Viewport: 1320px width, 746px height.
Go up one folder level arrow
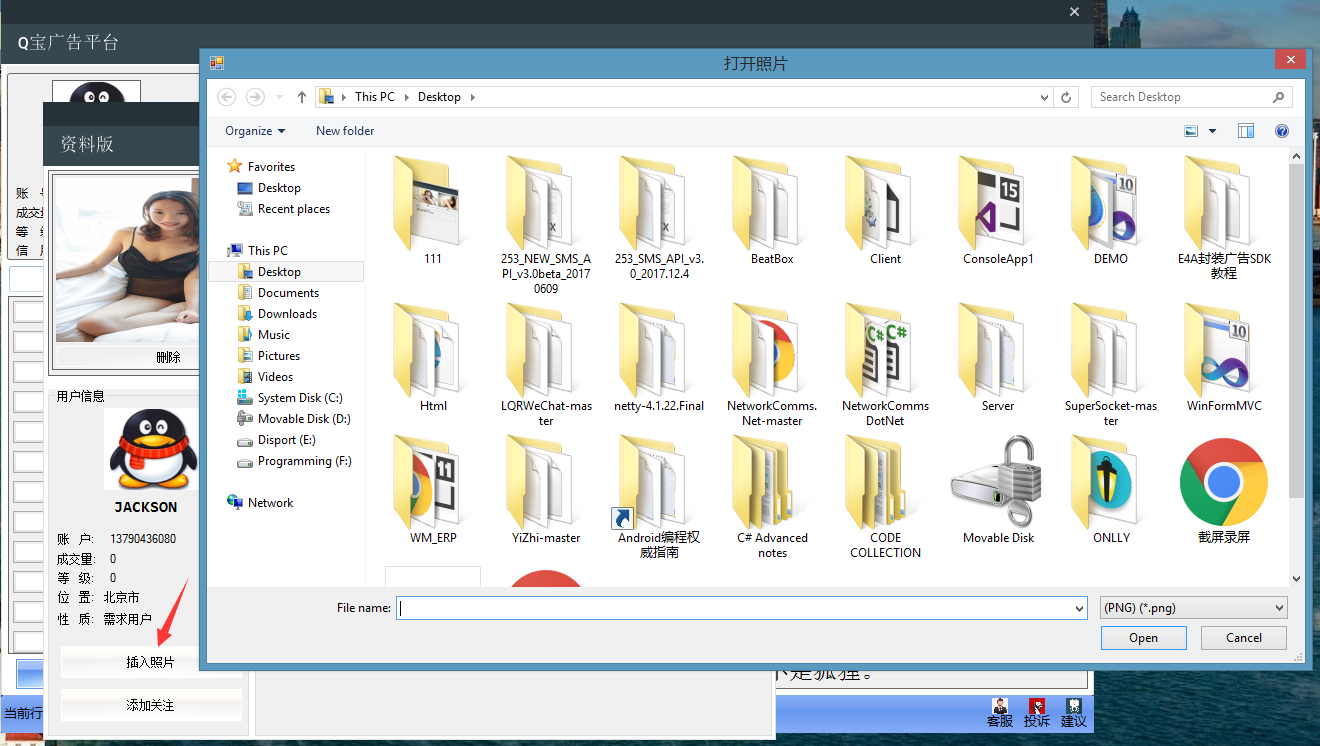coord(302,97)
